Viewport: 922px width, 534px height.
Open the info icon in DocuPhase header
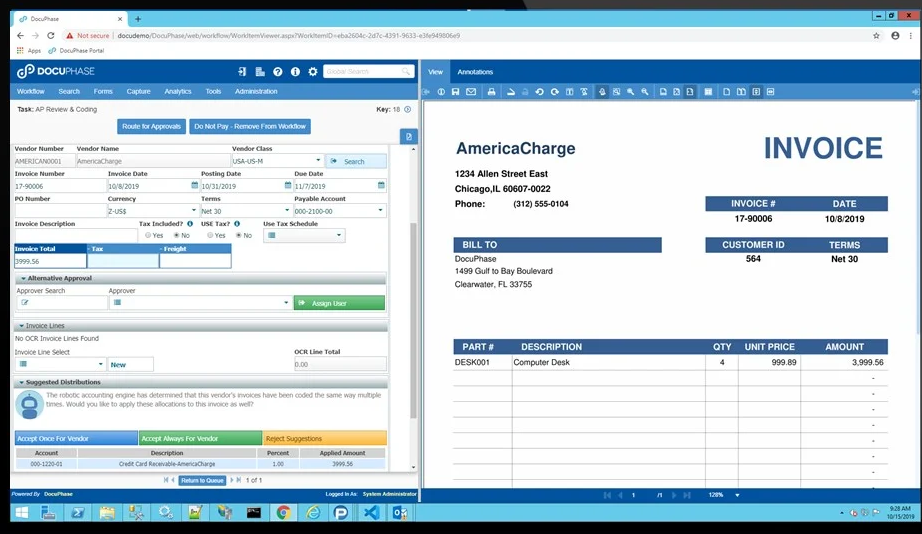pyautogui.click(x=295, y=72)
